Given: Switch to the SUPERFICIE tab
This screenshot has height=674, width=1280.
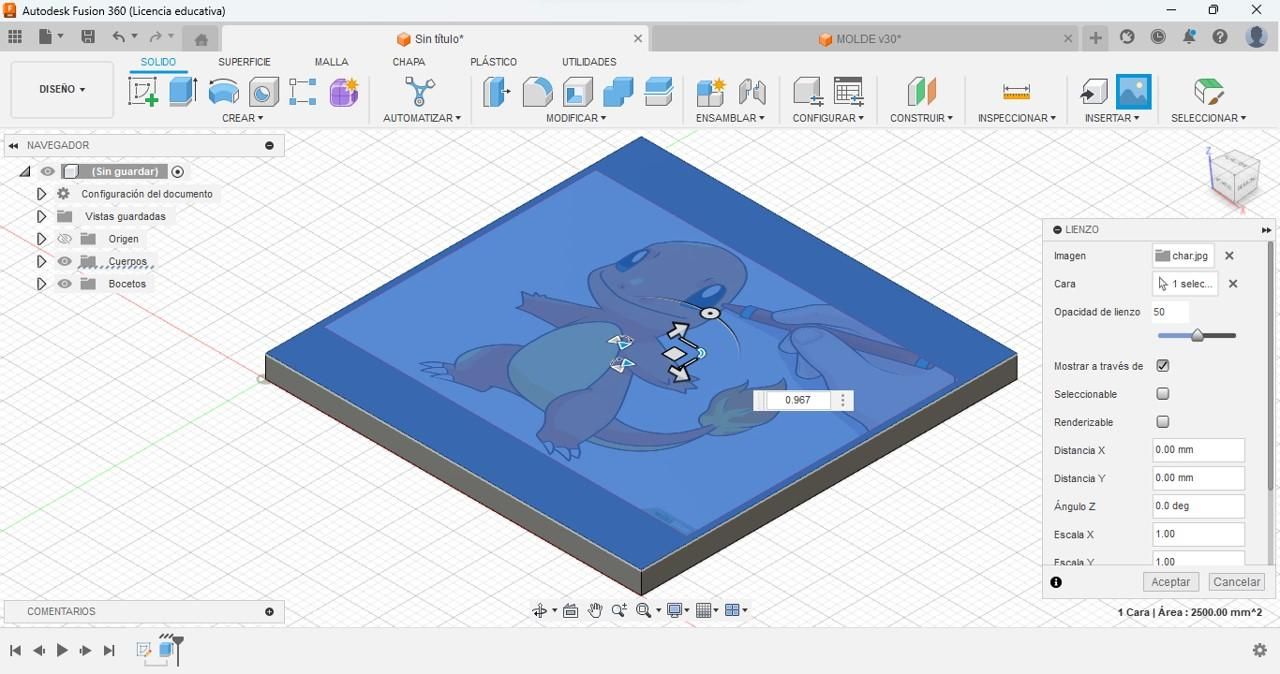Looking at the screenshot, I should pos(244,62).
